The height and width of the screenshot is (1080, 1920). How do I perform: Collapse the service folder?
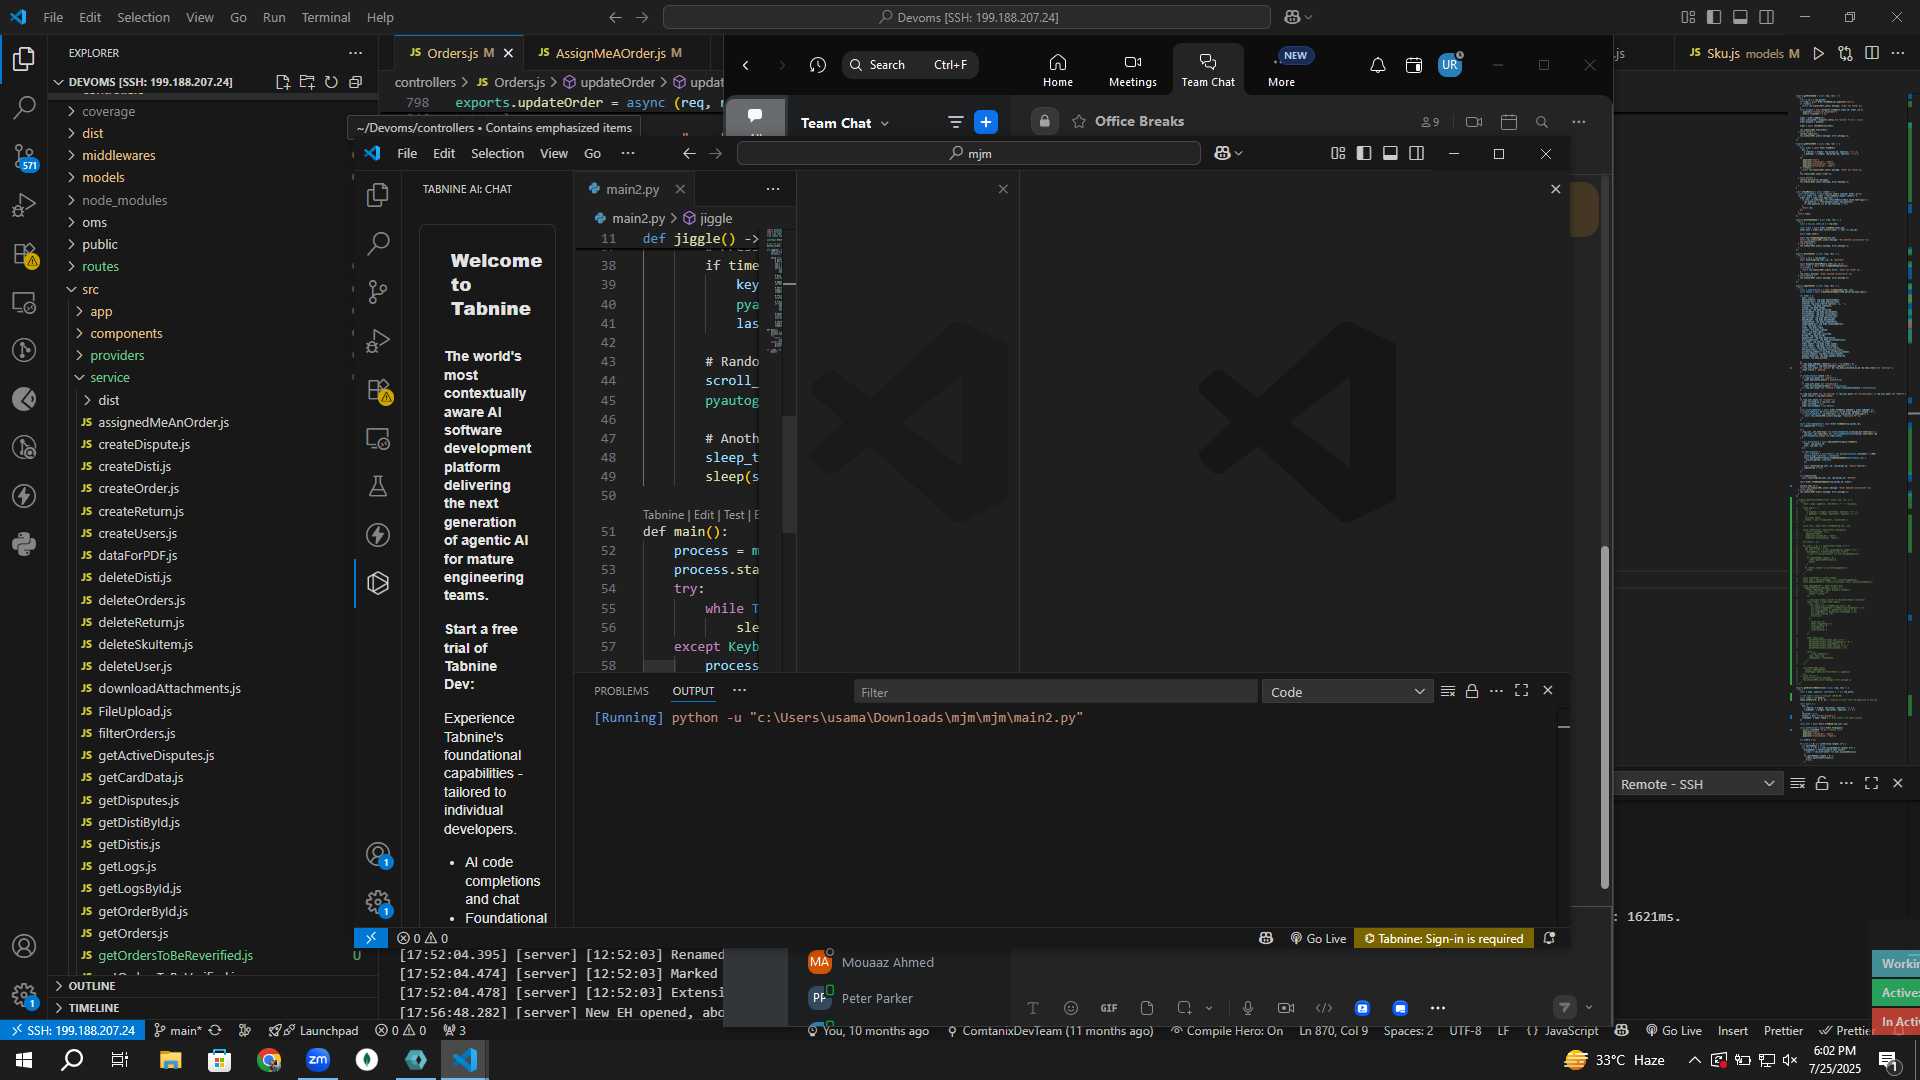[109, 377]
